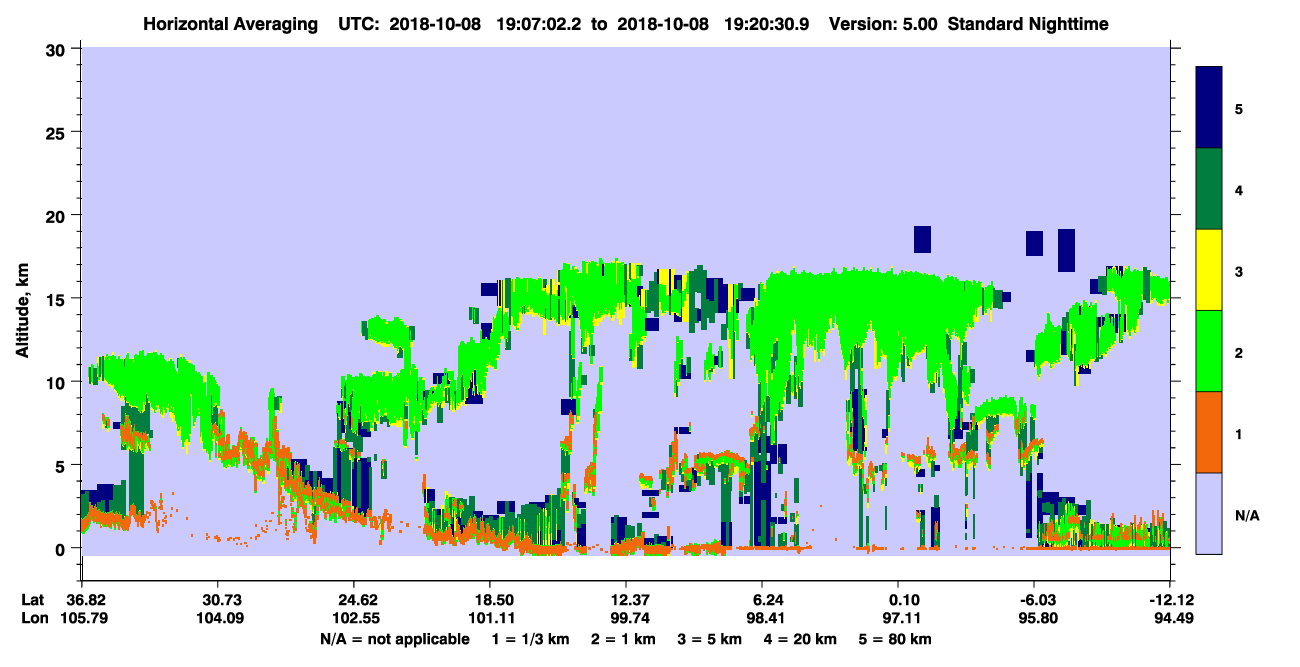1300x667 pixels.
Task: Click the 30 altitude tick label
Action: [58, 49]
